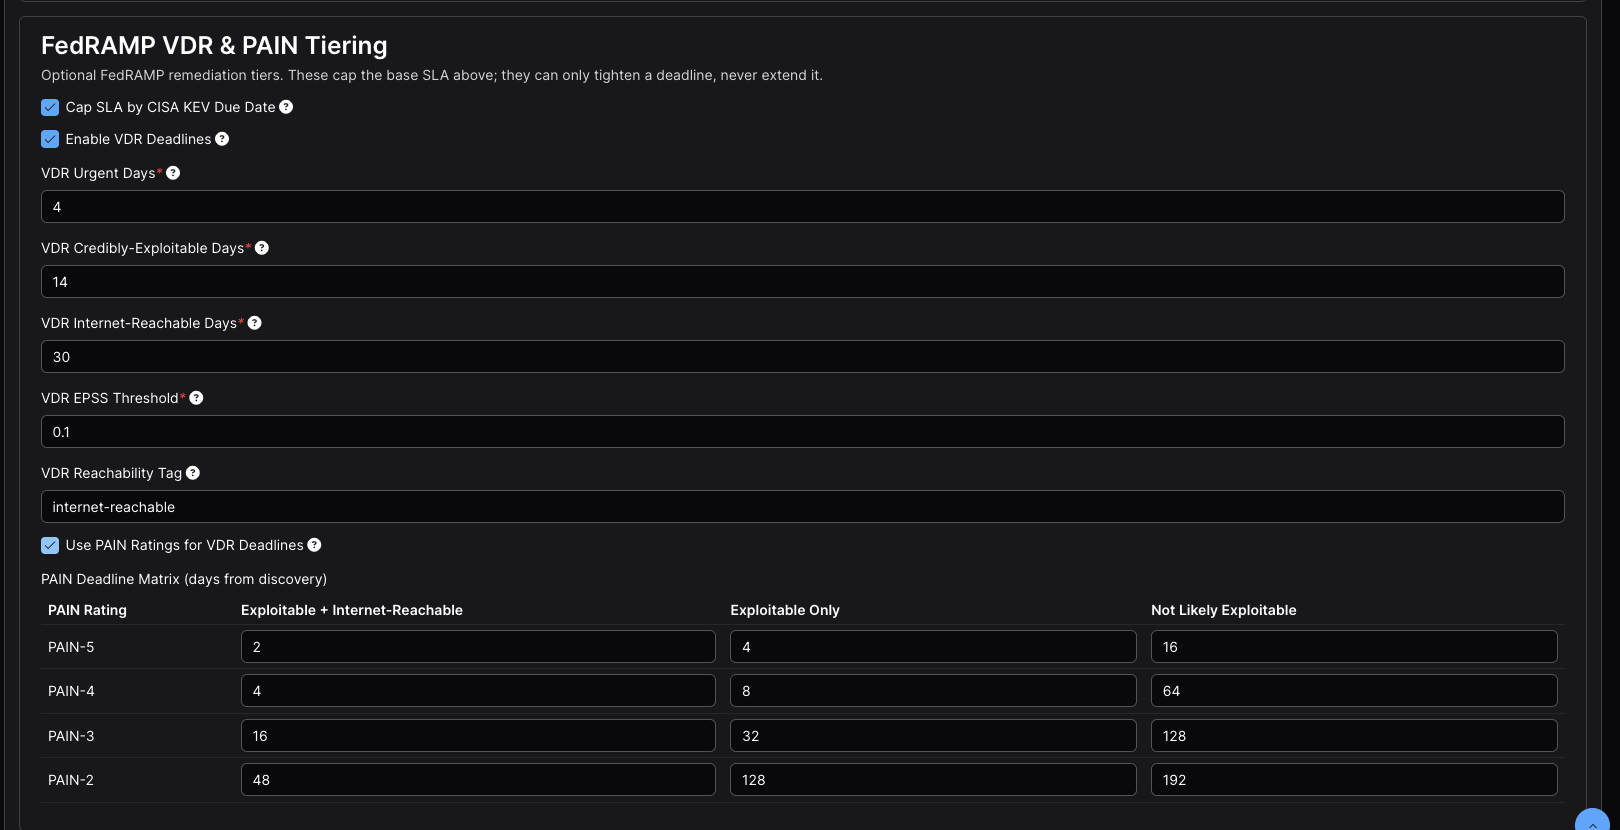The height and width of the screenshot is (830, 1620).
Task: Edit PAIN-3 Not Likely Exploitable days
Action: pos(1354,736)
